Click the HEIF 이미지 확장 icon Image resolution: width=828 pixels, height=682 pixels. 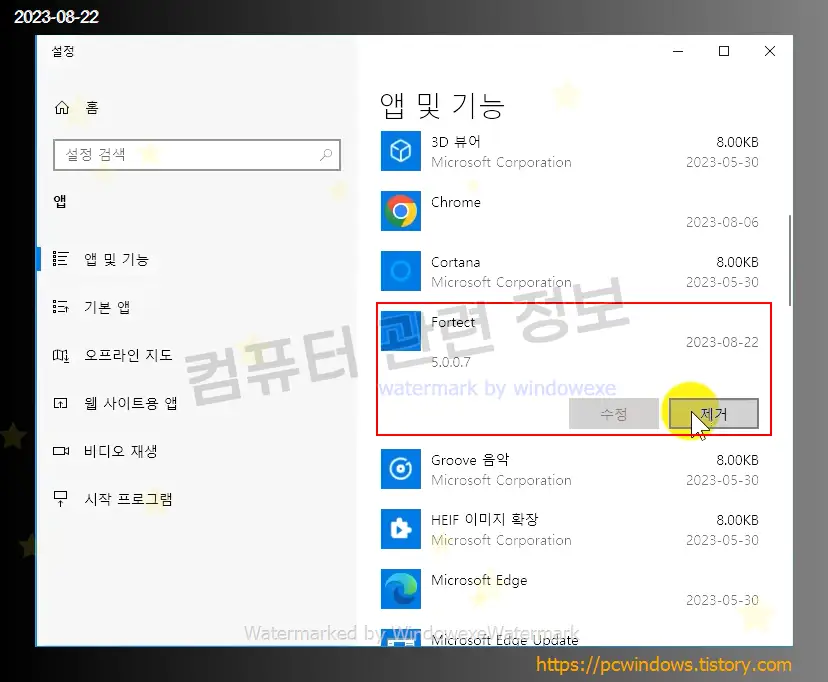401,529
